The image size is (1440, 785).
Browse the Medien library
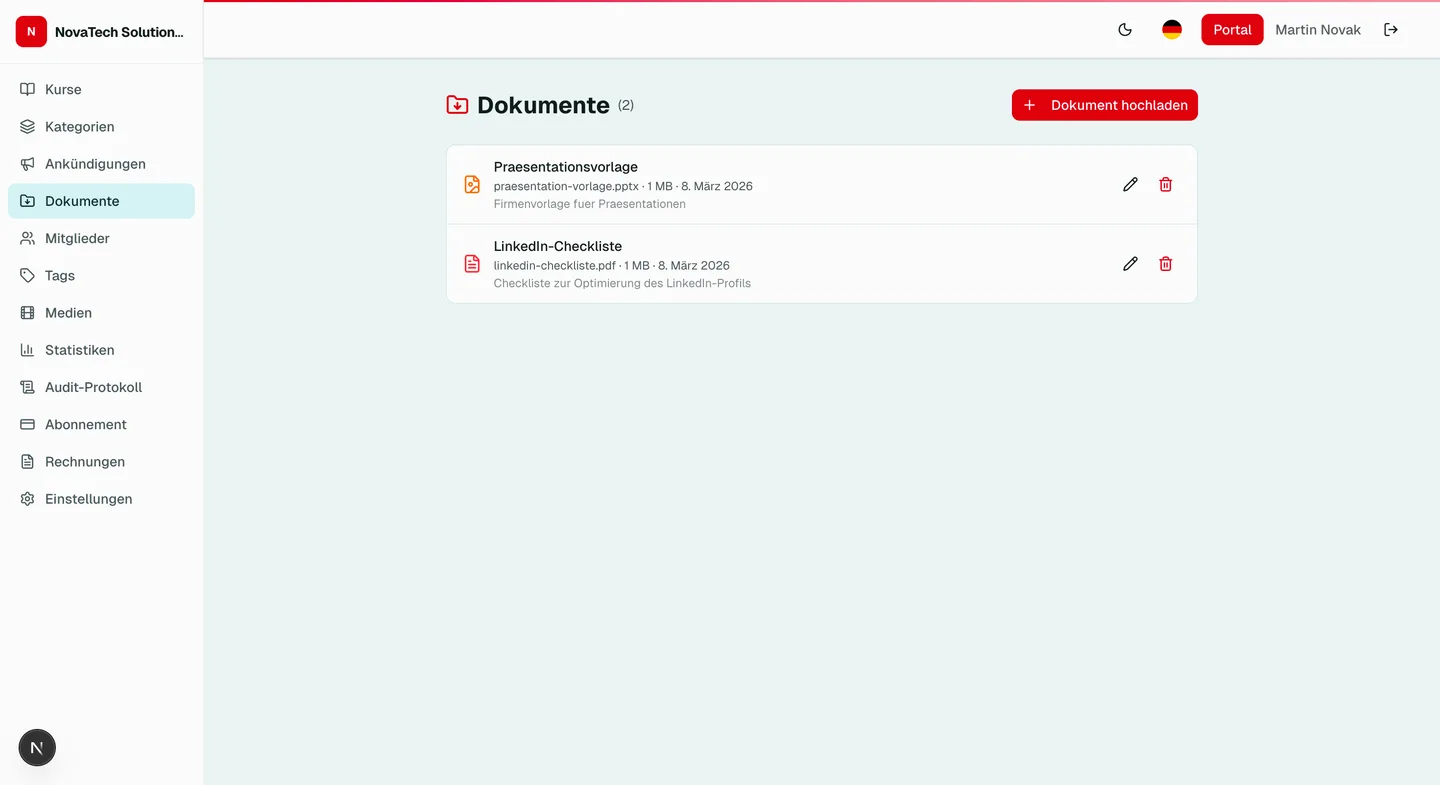click(68, 312)
